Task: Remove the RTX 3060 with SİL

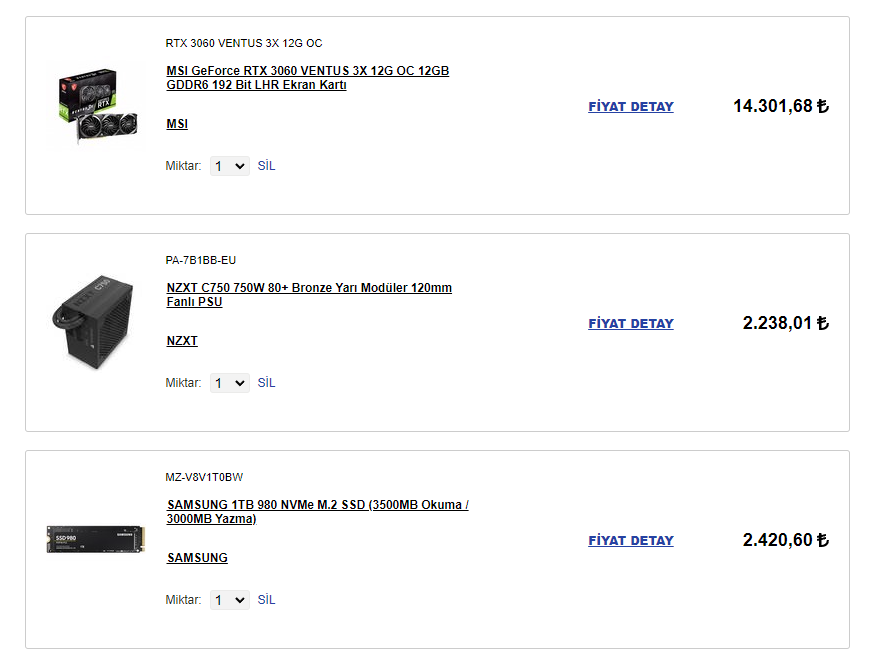Action: (x=266, y=166)
